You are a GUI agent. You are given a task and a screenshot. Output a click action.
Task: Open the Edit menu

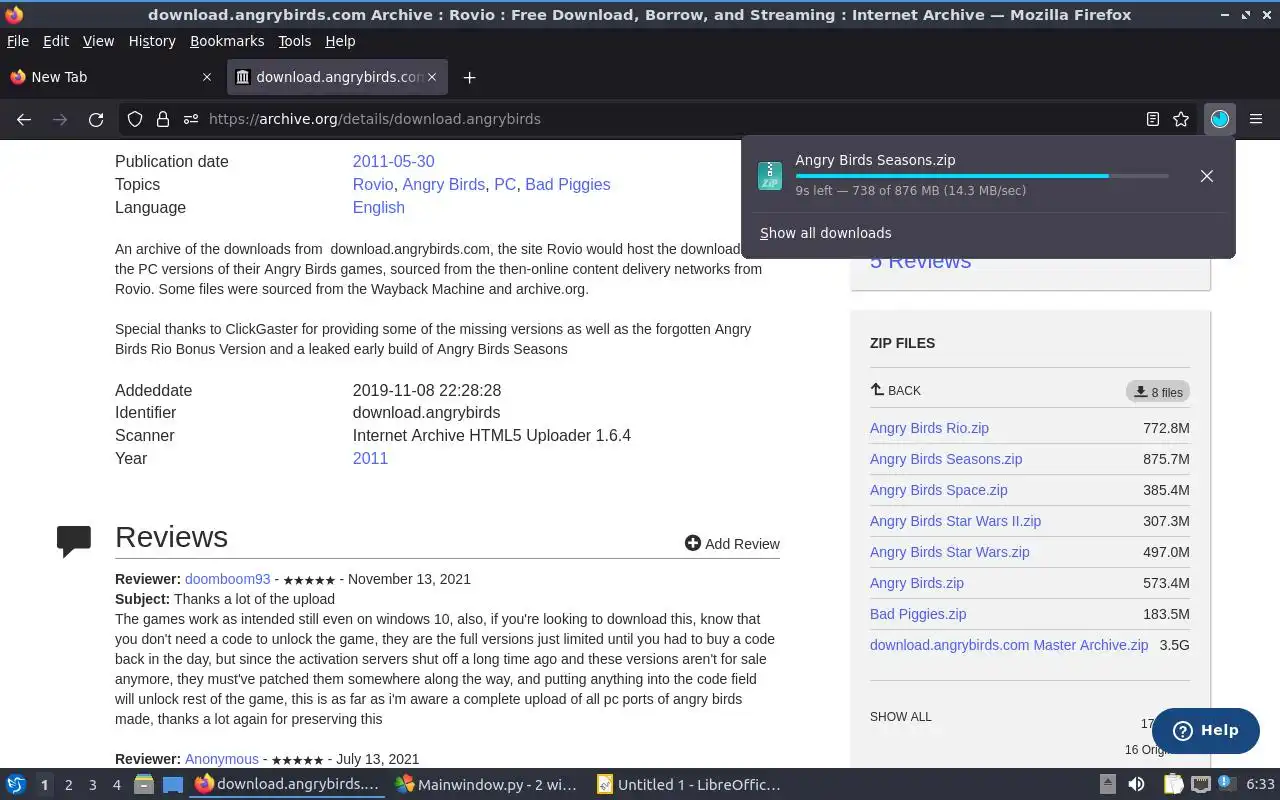(56, 41)
